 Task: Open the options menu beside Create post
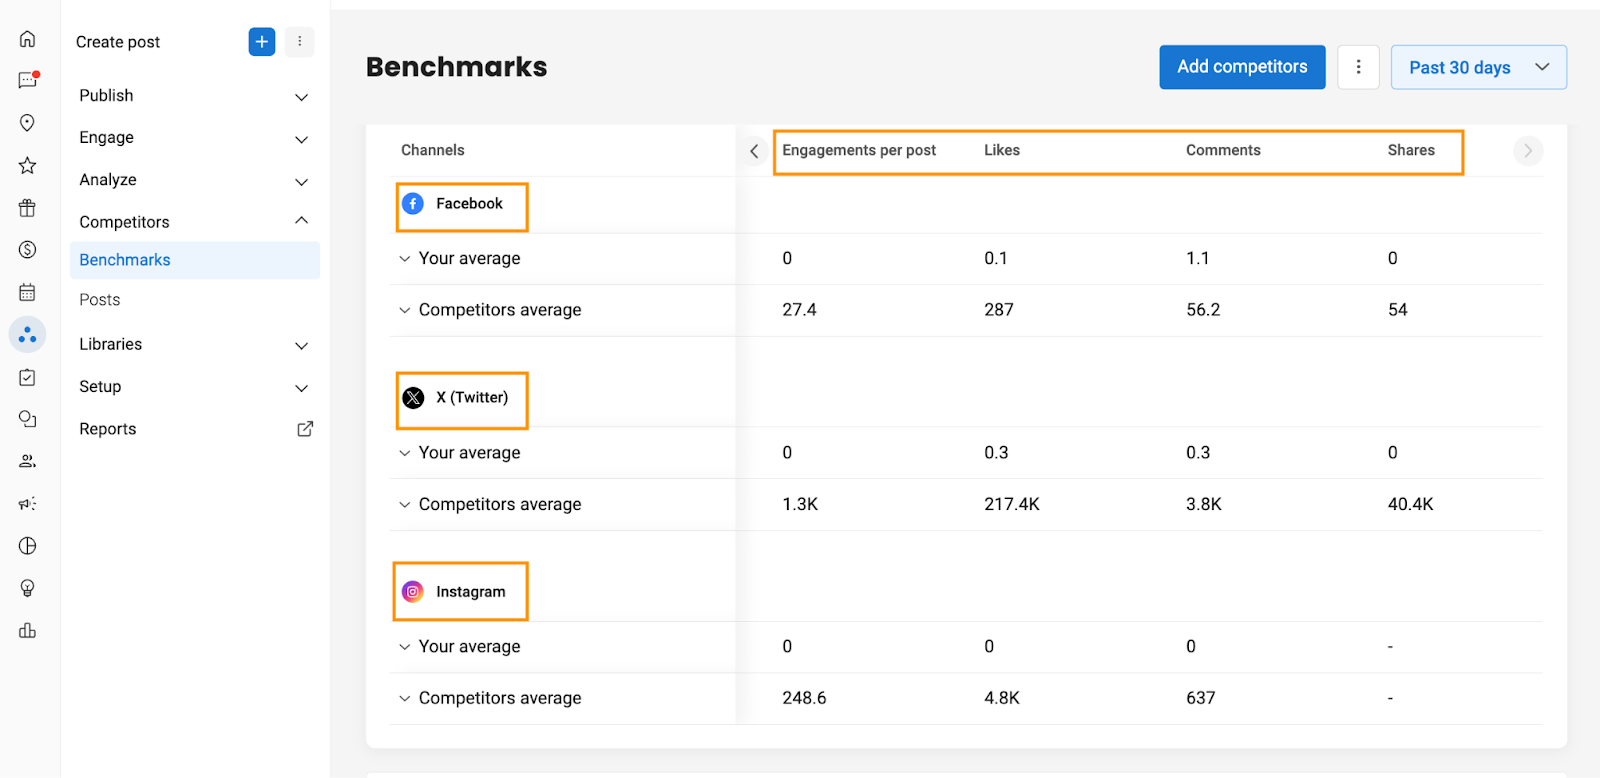click(299, 42)
